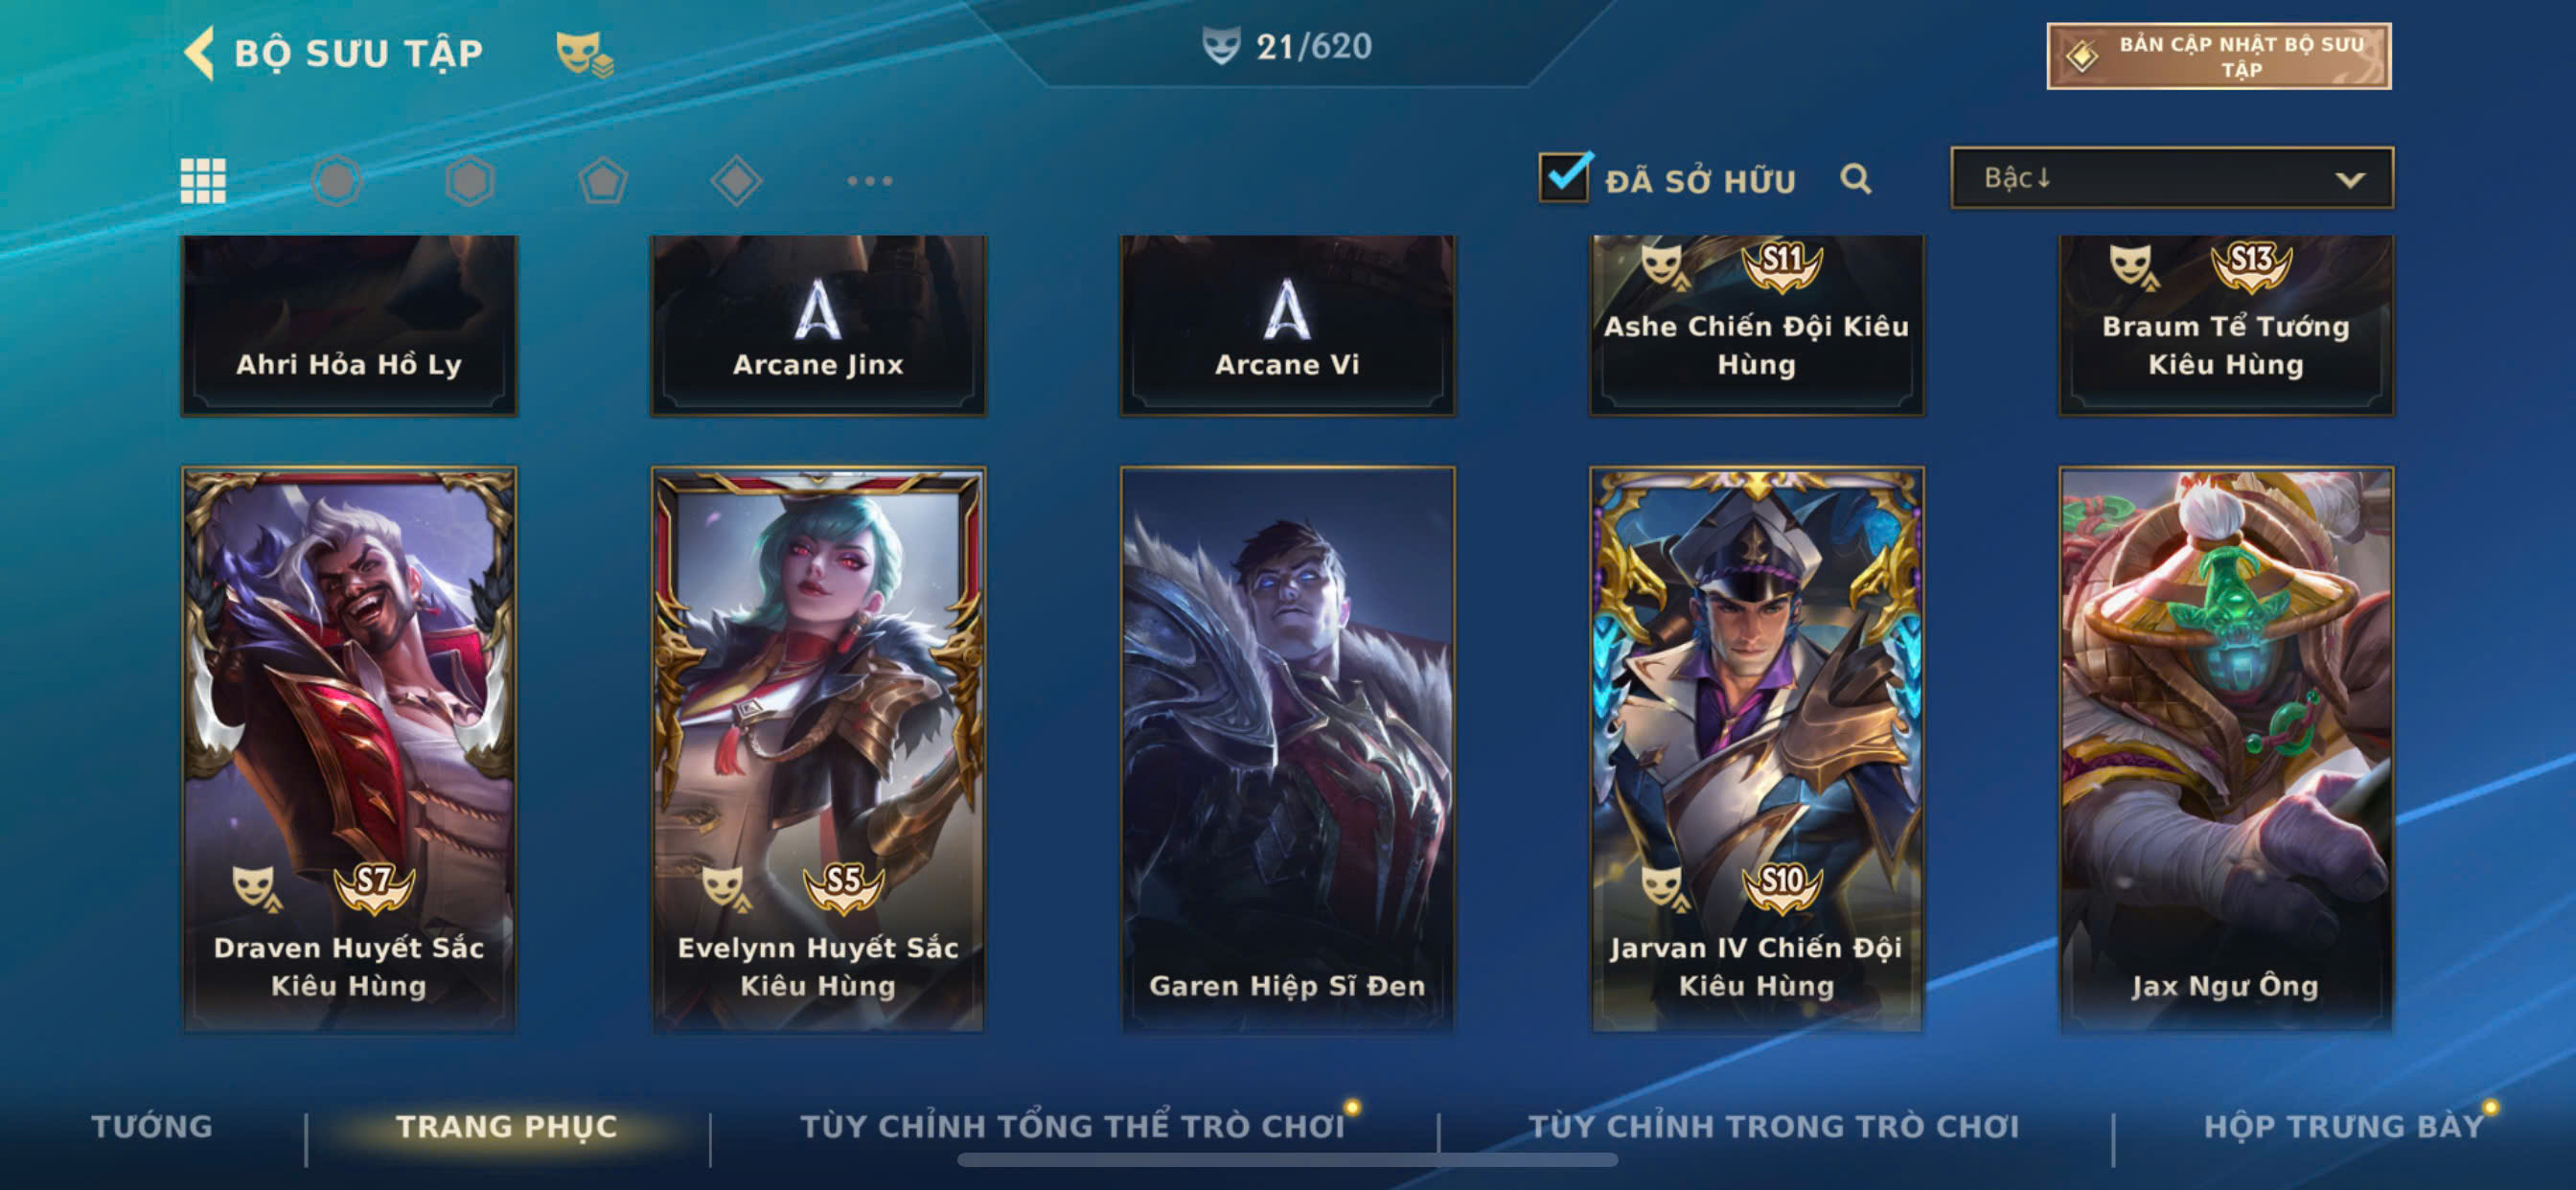Go back using the Bộ Sưu Tập arrow
The height and width of the screenshot is (1190, 2576).
[x=199, y=52]
